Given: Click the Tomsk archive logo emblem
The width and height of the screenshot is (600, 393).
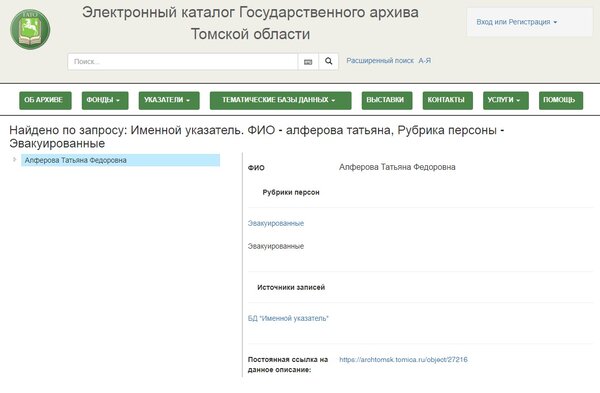Looking at the screenshot, I should tap(30, 29).
